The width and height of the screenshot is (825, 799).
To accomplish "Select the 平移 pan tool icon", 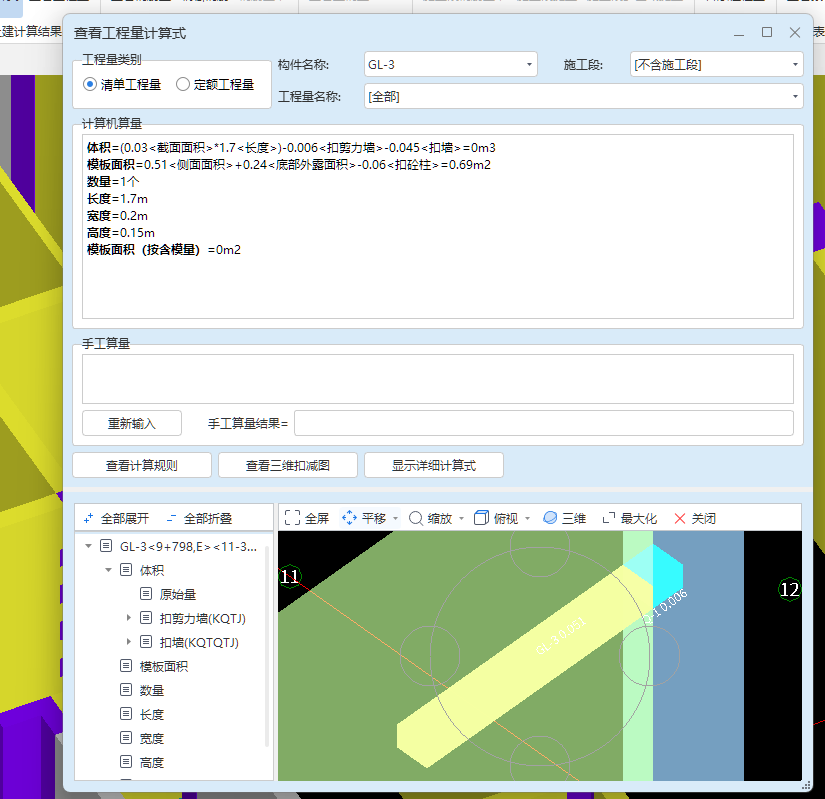I will 349,518.
